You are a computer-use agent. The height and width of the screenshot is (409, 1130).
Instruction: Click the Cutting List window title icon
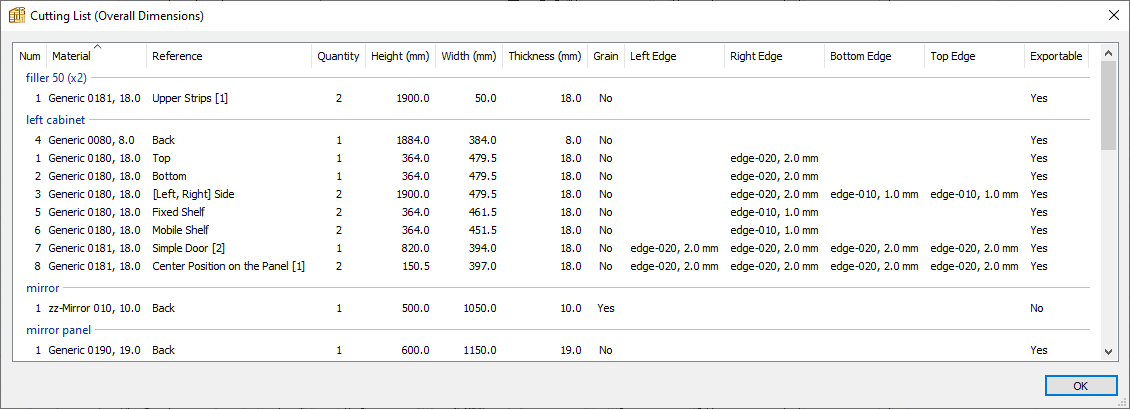tap(16, 15)
